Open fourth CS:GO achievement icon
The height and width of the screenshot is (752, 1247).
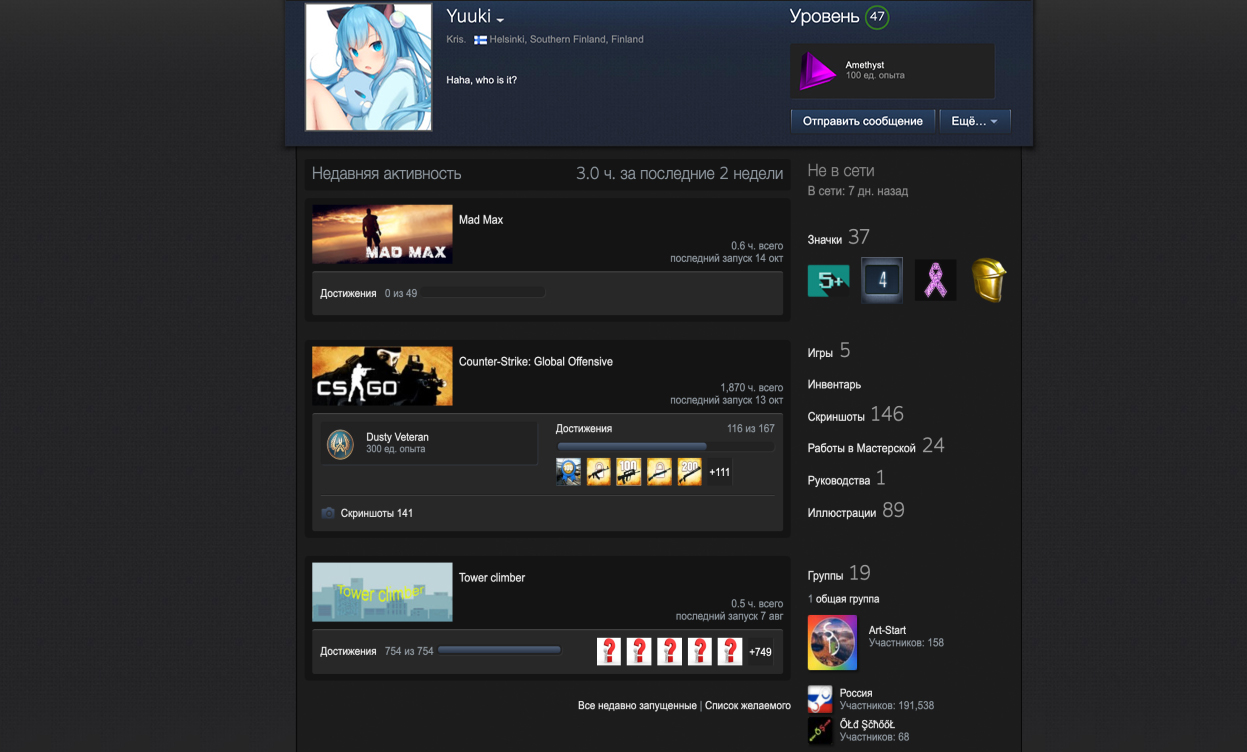[x=659, y=472]
